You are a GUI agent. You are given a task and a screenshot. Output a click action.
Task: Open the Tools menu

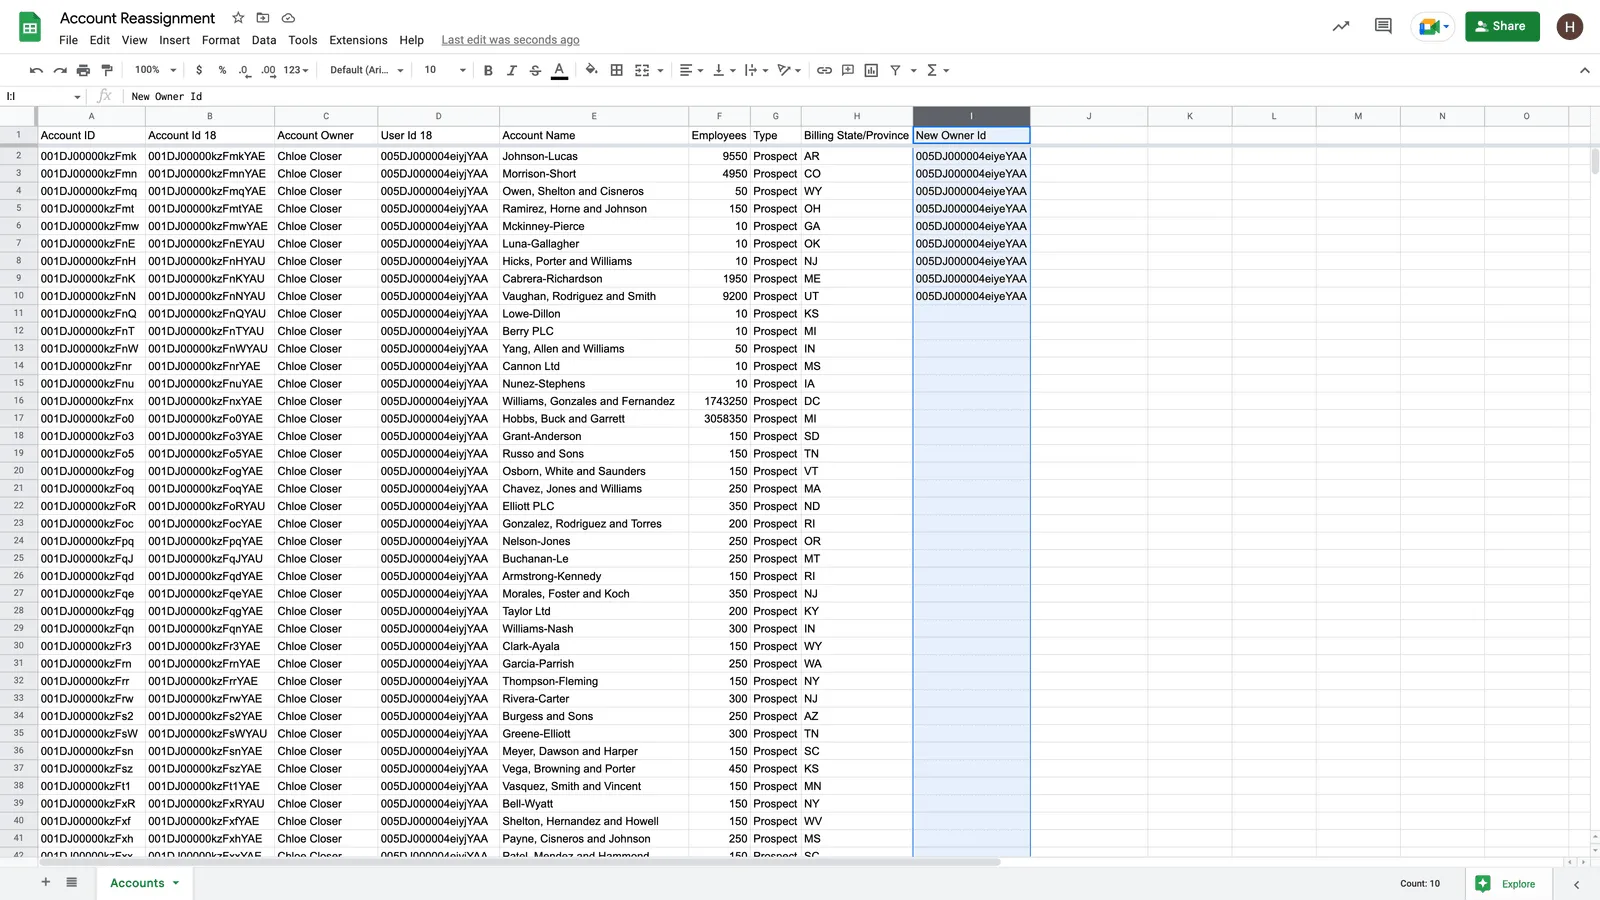(x=303, y=40)
